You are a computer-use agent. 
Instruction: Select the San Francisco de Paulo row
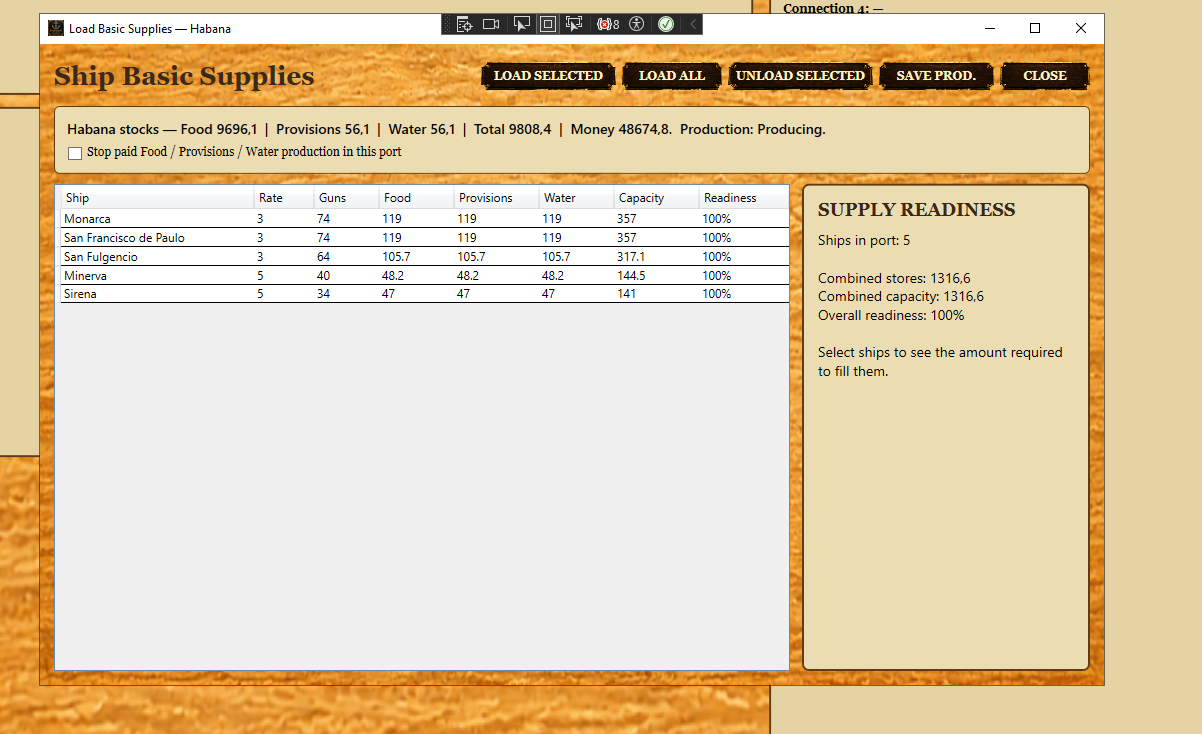(424, 238)
